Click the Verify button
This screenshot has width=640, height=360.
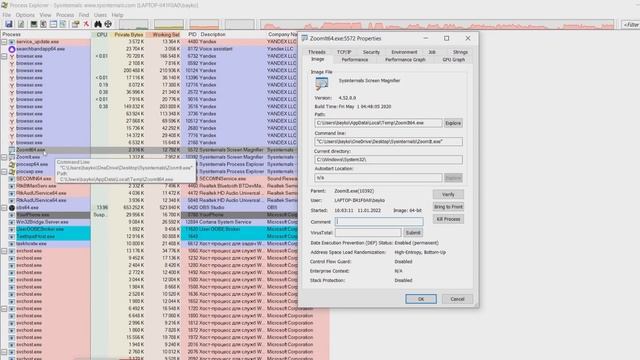coord(448,194)
